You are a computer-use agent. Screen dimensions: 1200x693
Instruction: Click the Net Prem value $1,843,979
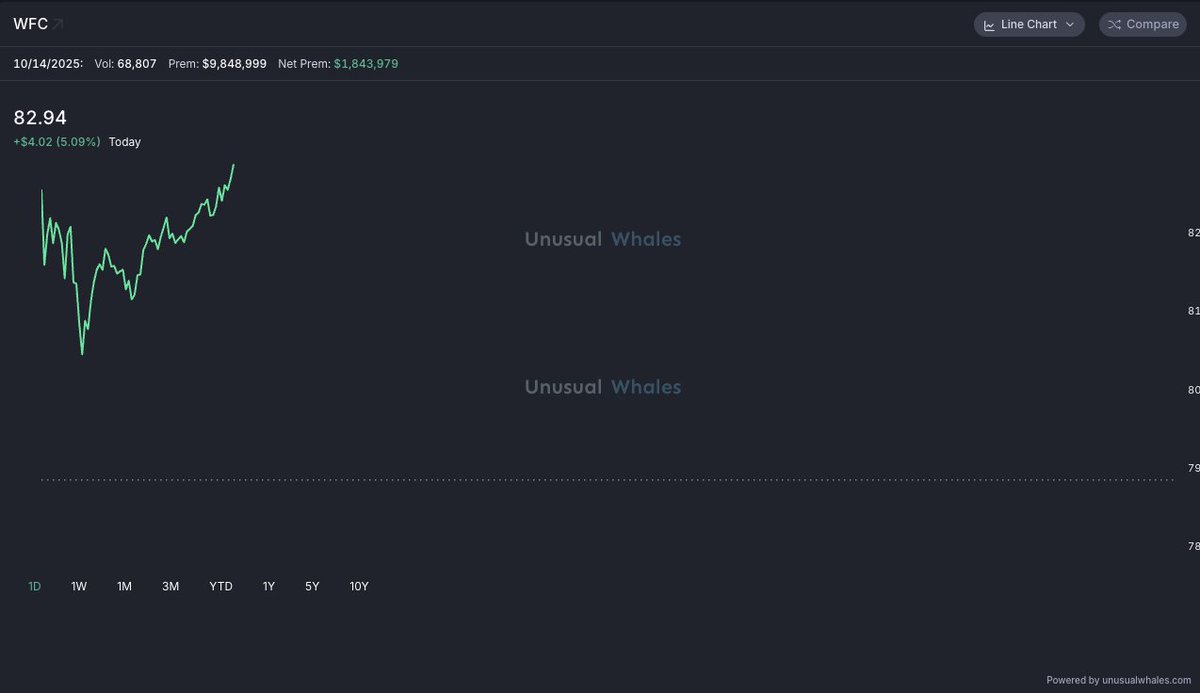366,63
